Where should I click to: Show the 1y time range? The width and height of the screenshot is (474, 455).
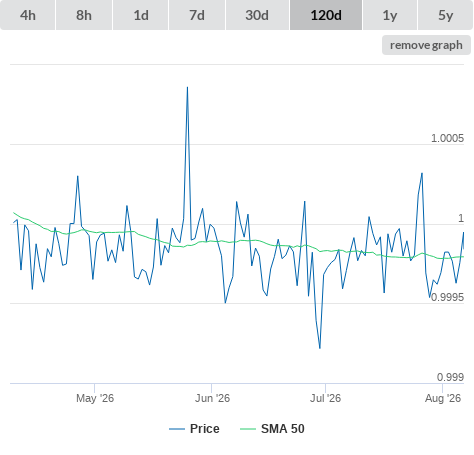click(x=390, y=15)
